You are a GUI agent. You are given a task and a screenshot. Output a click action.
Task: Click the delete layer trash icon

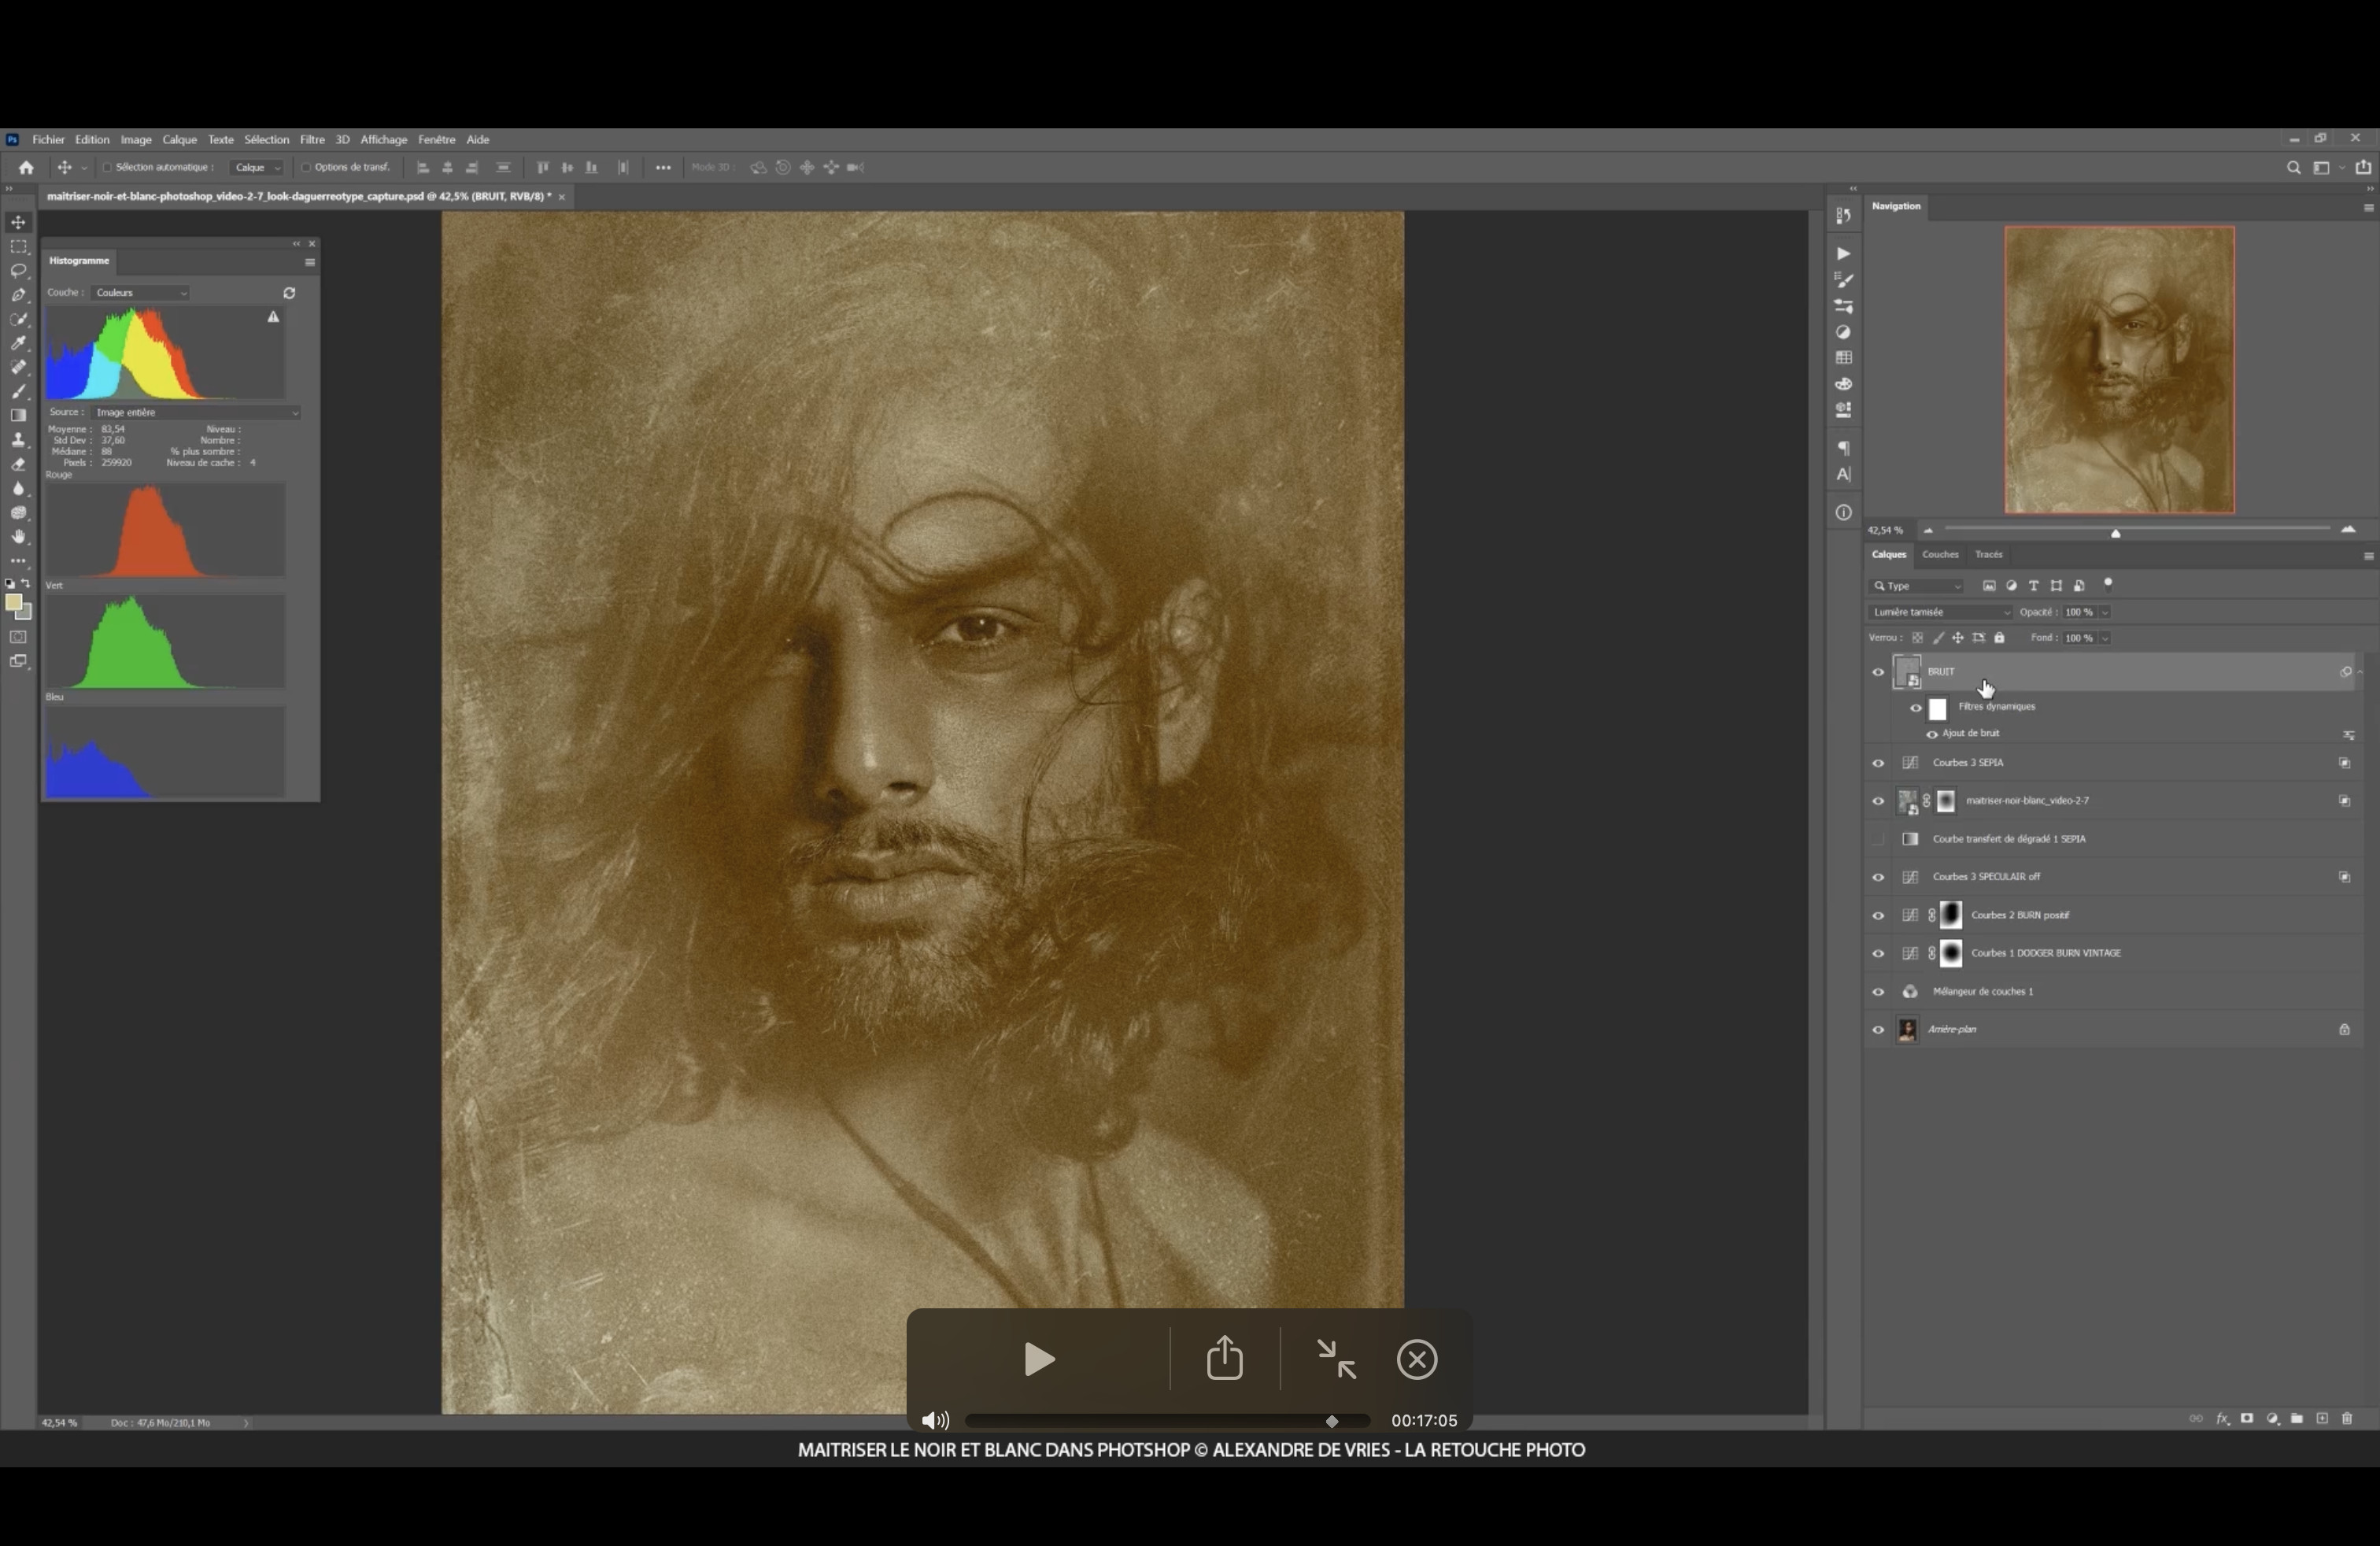[x=2347, y=1419]
